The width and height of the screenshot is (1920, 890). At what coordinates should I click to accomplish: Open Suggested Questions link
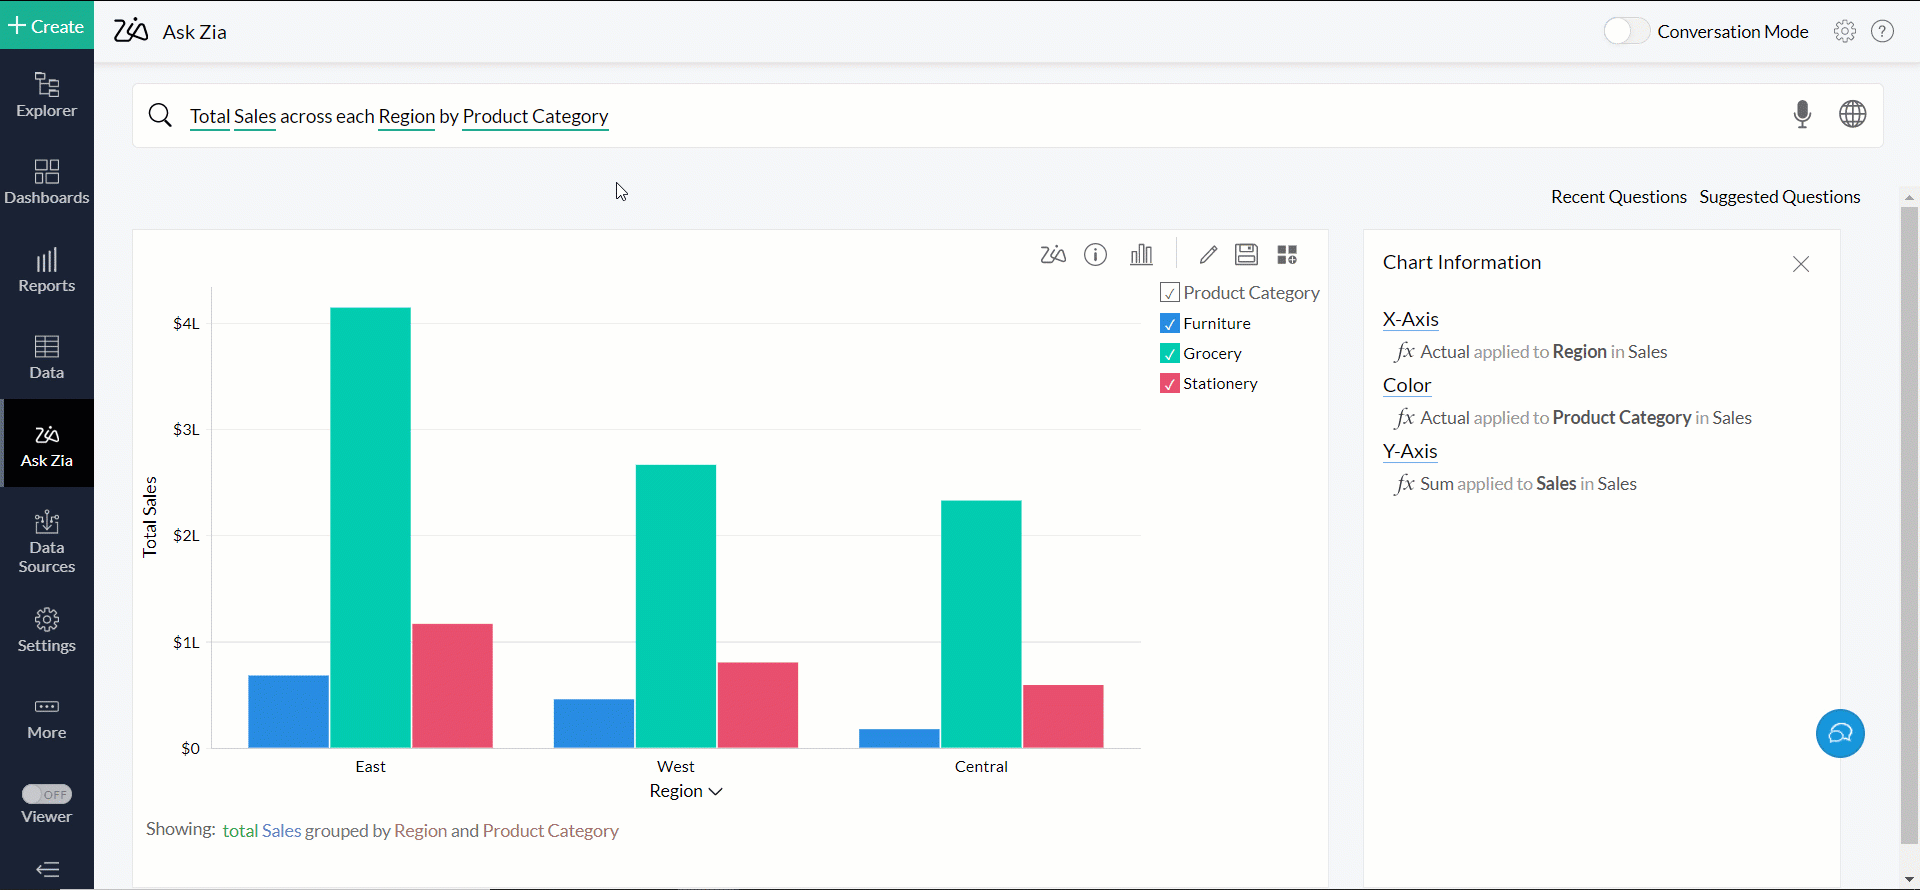1779,197
